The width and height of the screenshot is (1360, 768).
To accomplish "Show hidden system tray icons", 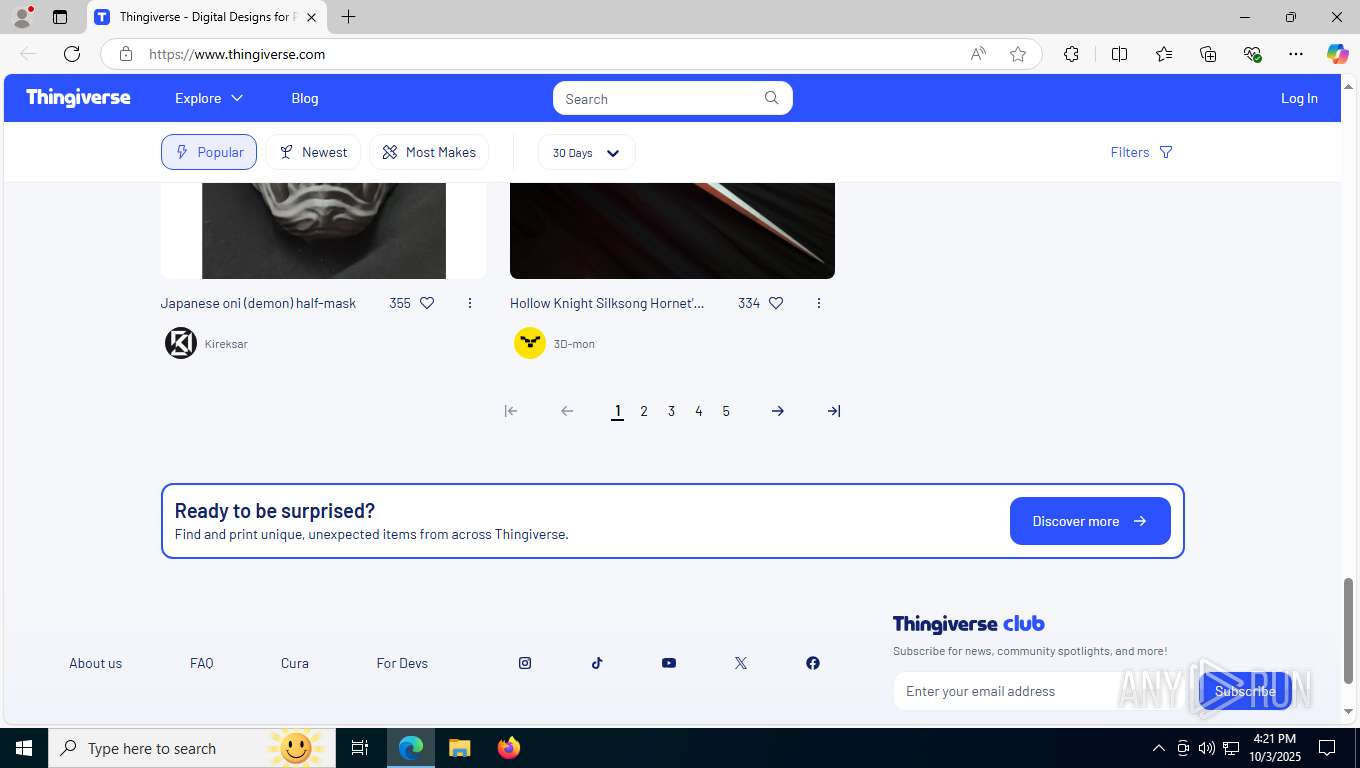I will [1158, 748].
